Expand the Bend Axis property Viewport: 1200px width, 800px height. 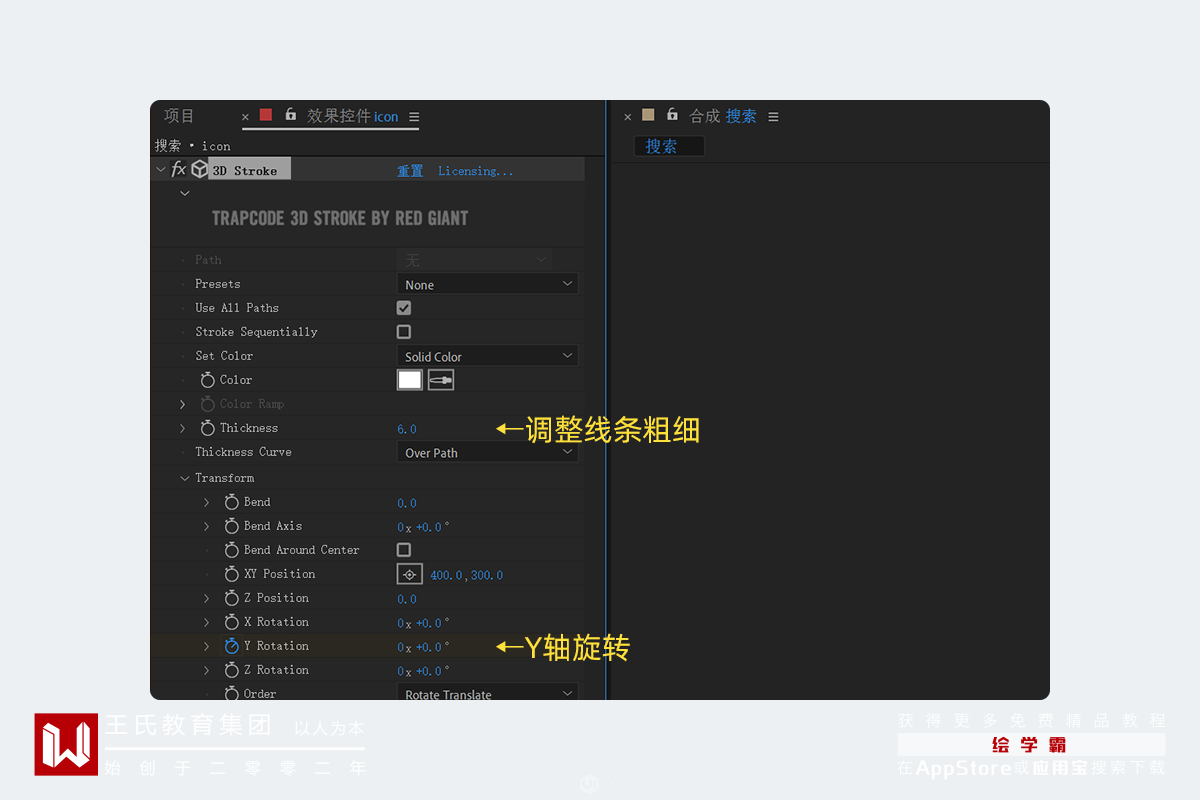[x=207, y=526]
